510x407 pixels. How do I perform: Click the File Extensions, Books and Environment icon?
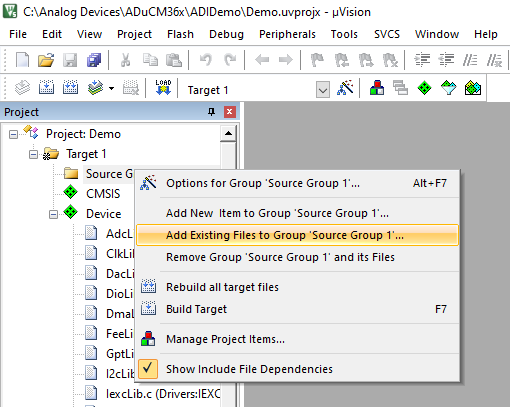[x=377, y=88]
